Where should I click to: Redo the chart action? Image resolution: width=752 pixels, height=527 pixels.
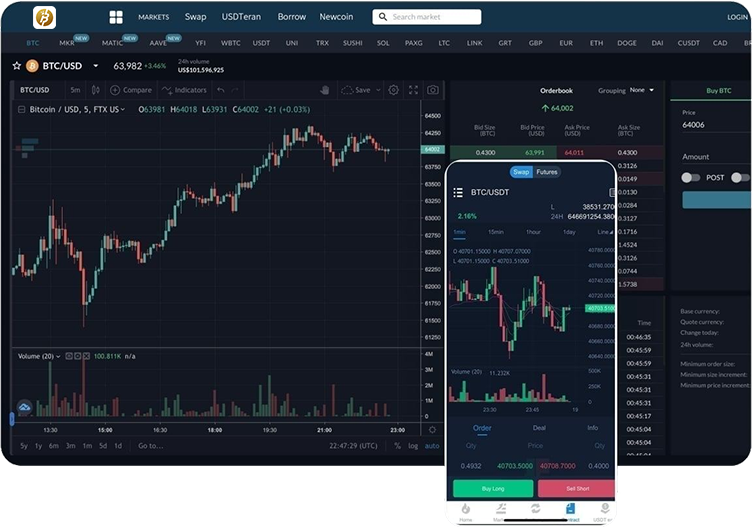(235, 90)
